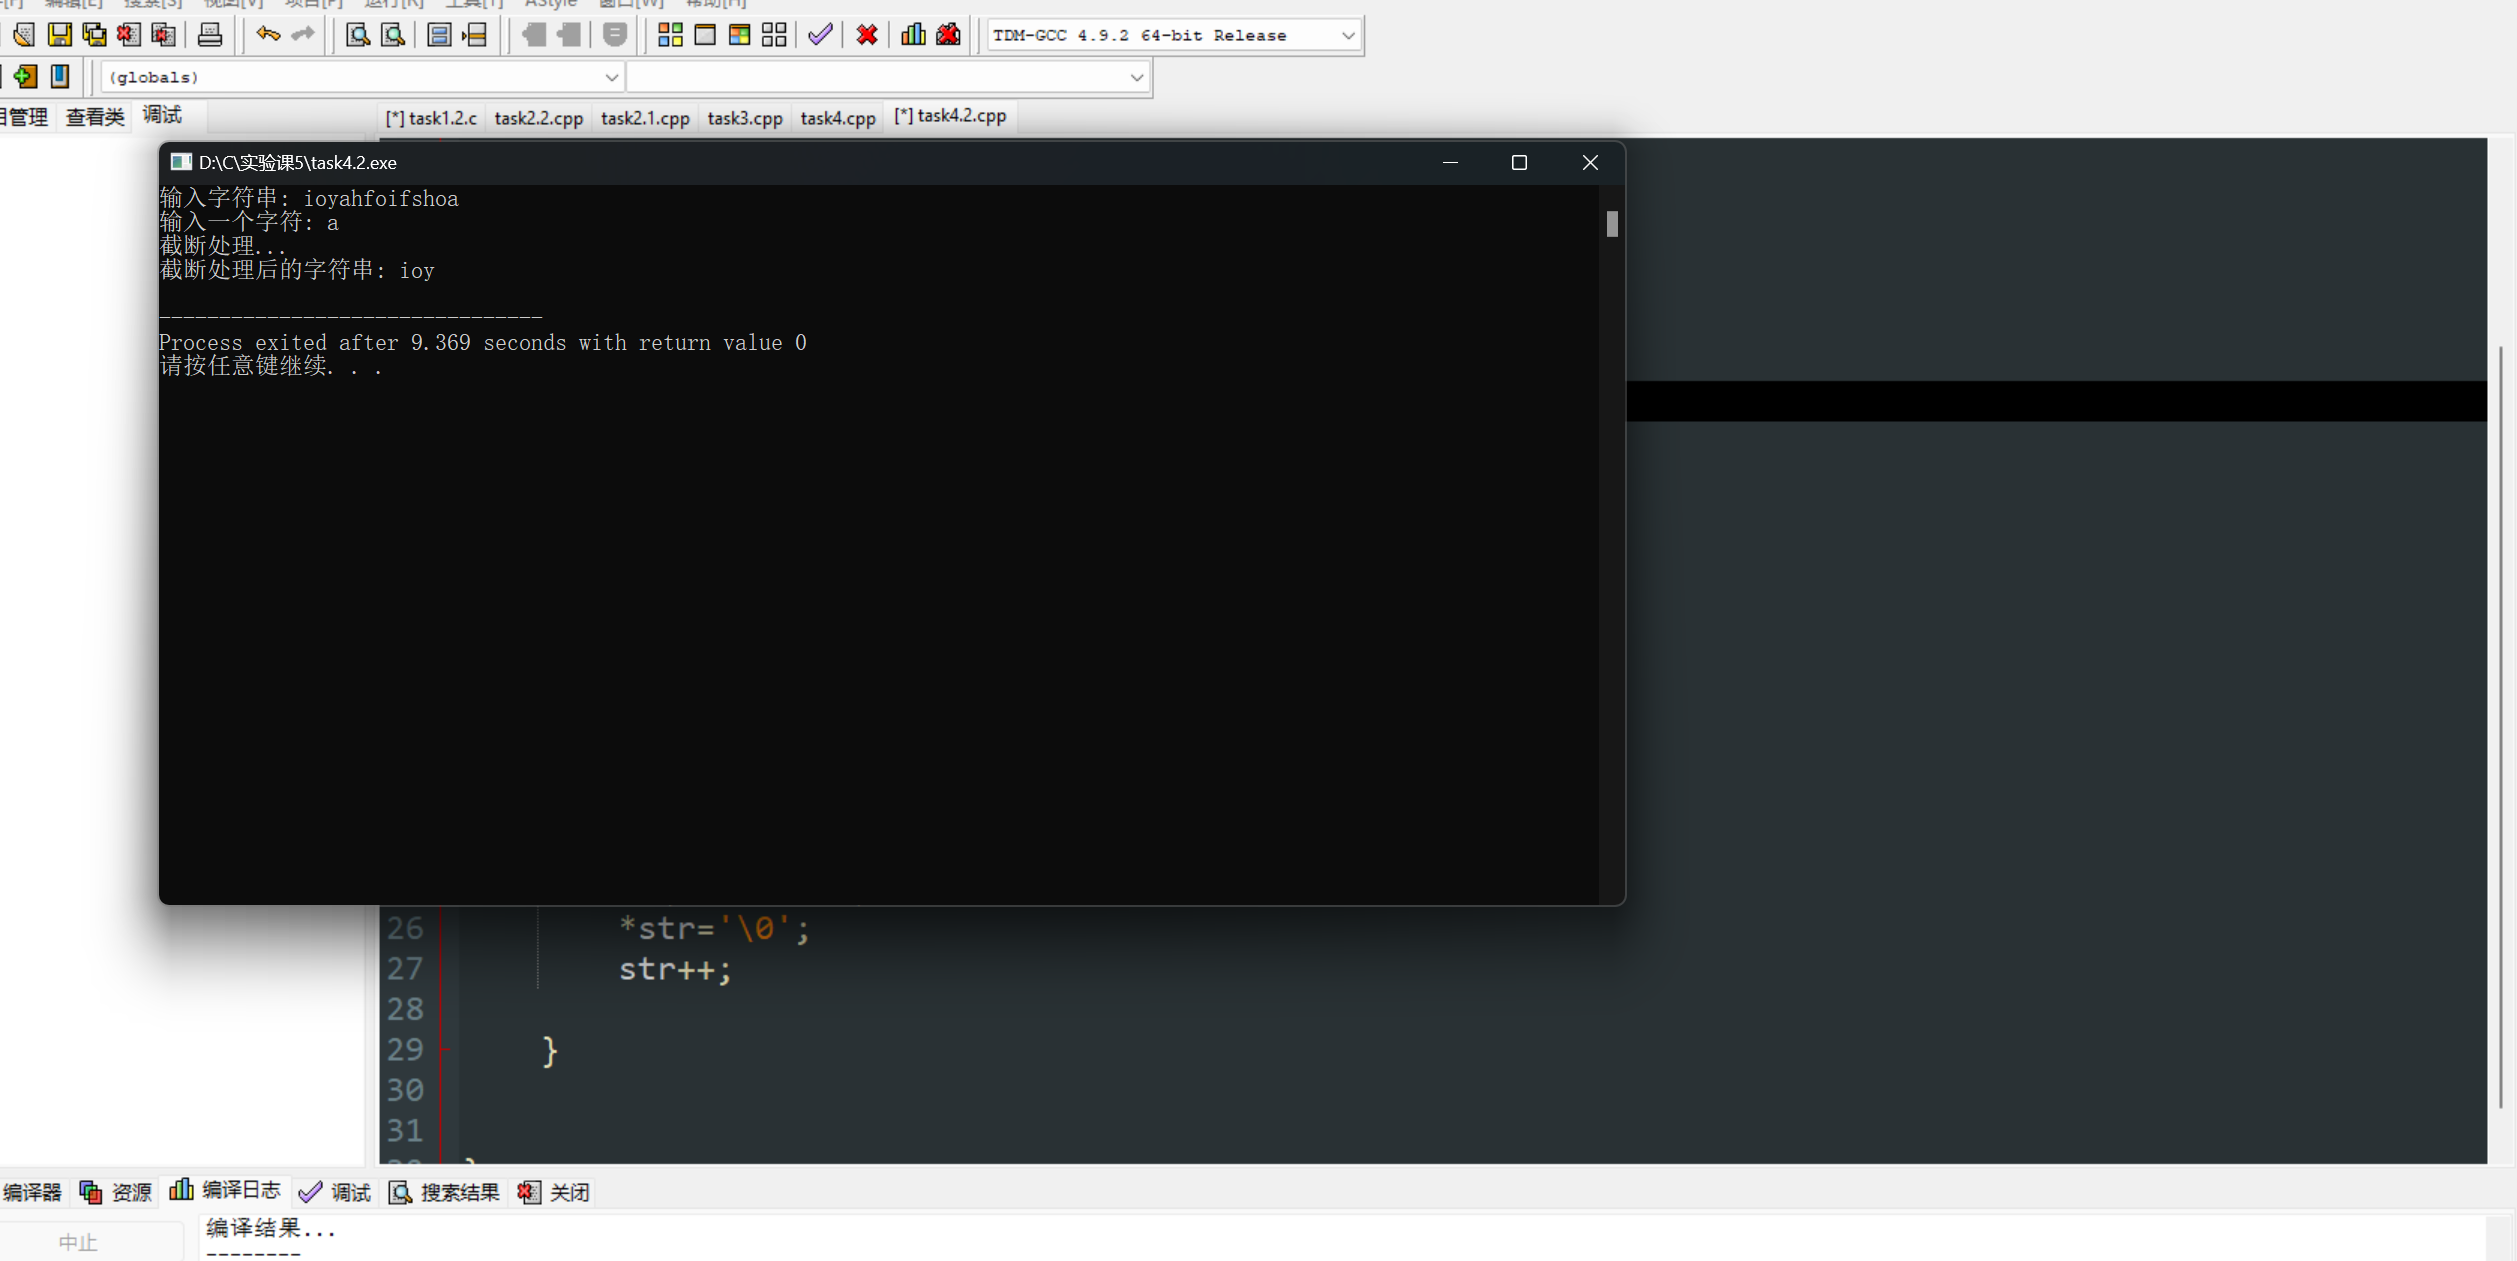Select the 查看类 side panel tab
This screenshot has width=2517, height=1261.
point(95,117)
